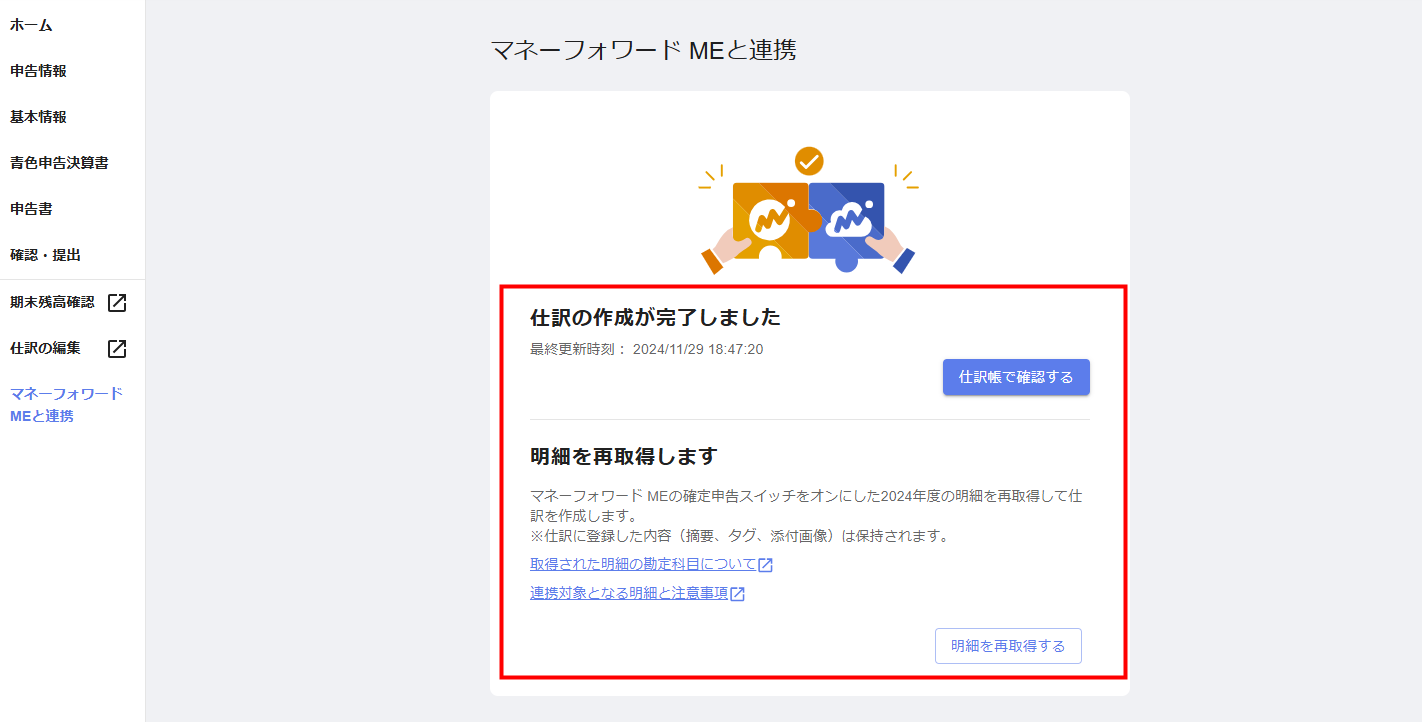Click 明細を再取得します heading

[x=624, y=456]
